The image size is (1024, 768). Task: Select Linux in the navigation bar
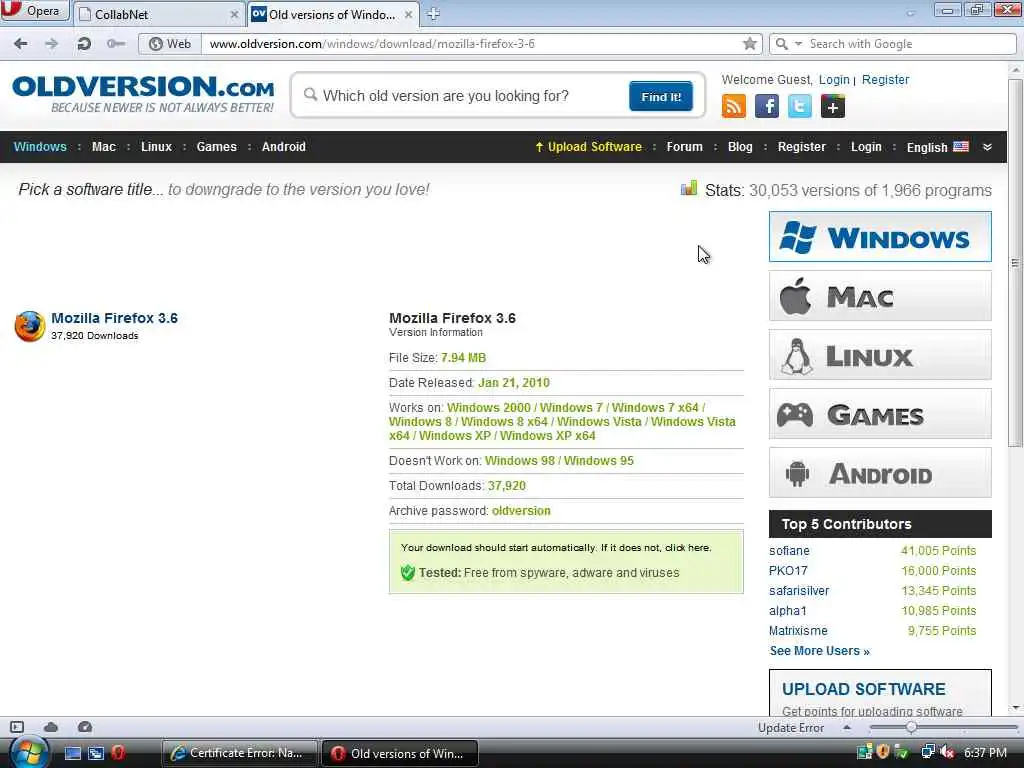coord(156,147)
